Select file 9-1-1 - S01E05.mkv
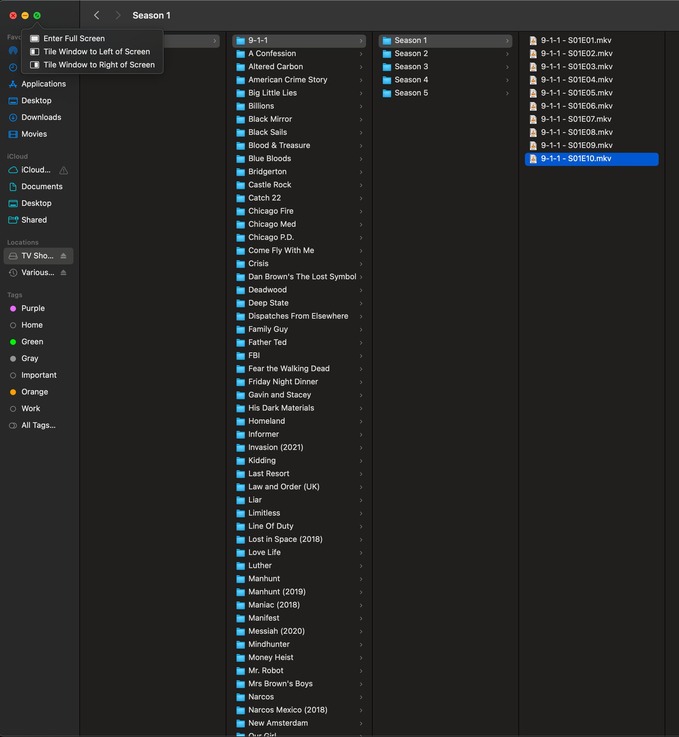 tap(592, 93)
